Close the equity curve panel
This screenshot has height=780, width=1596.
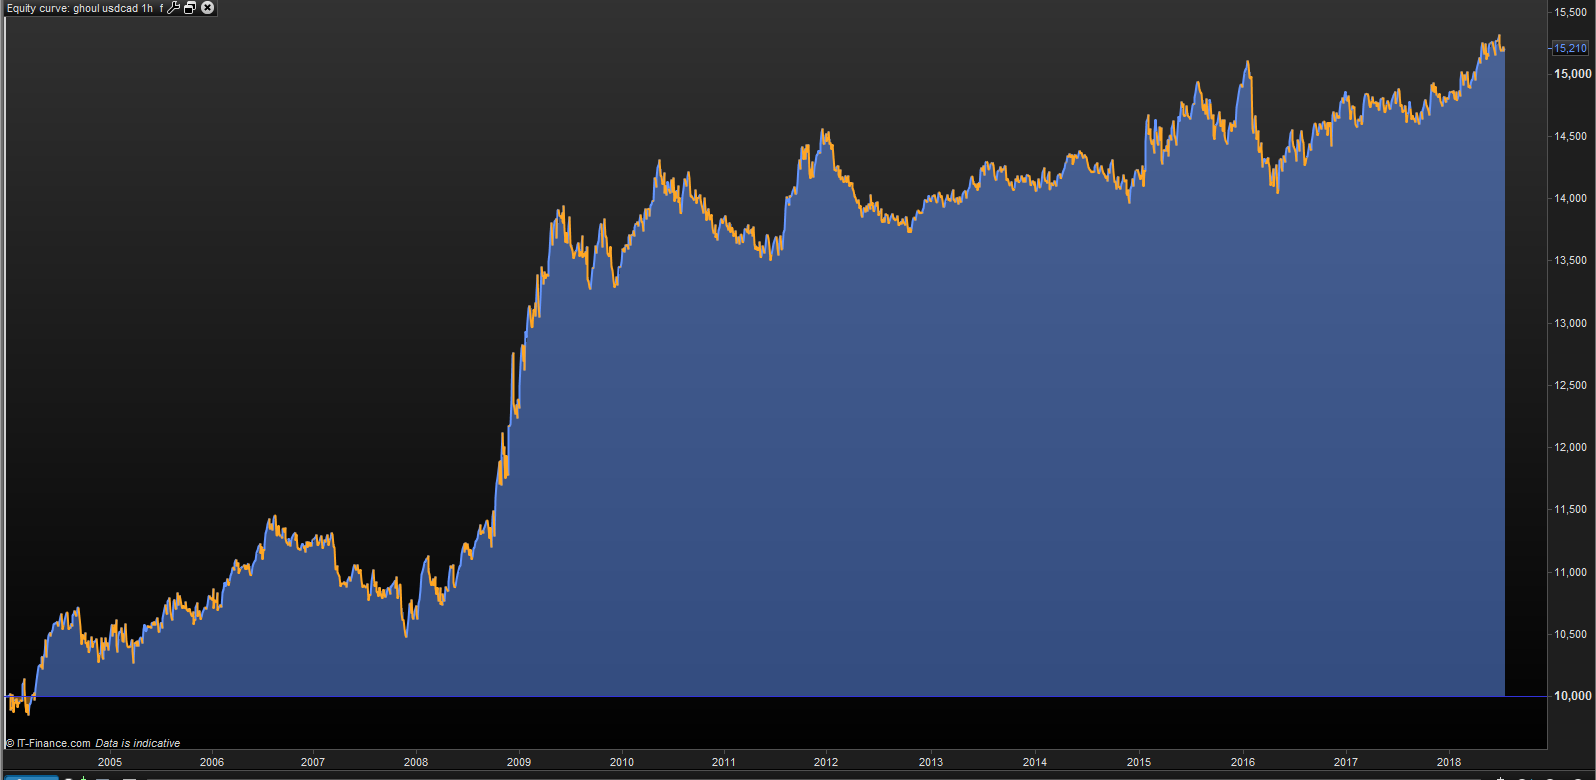click(x=207, y=8)
